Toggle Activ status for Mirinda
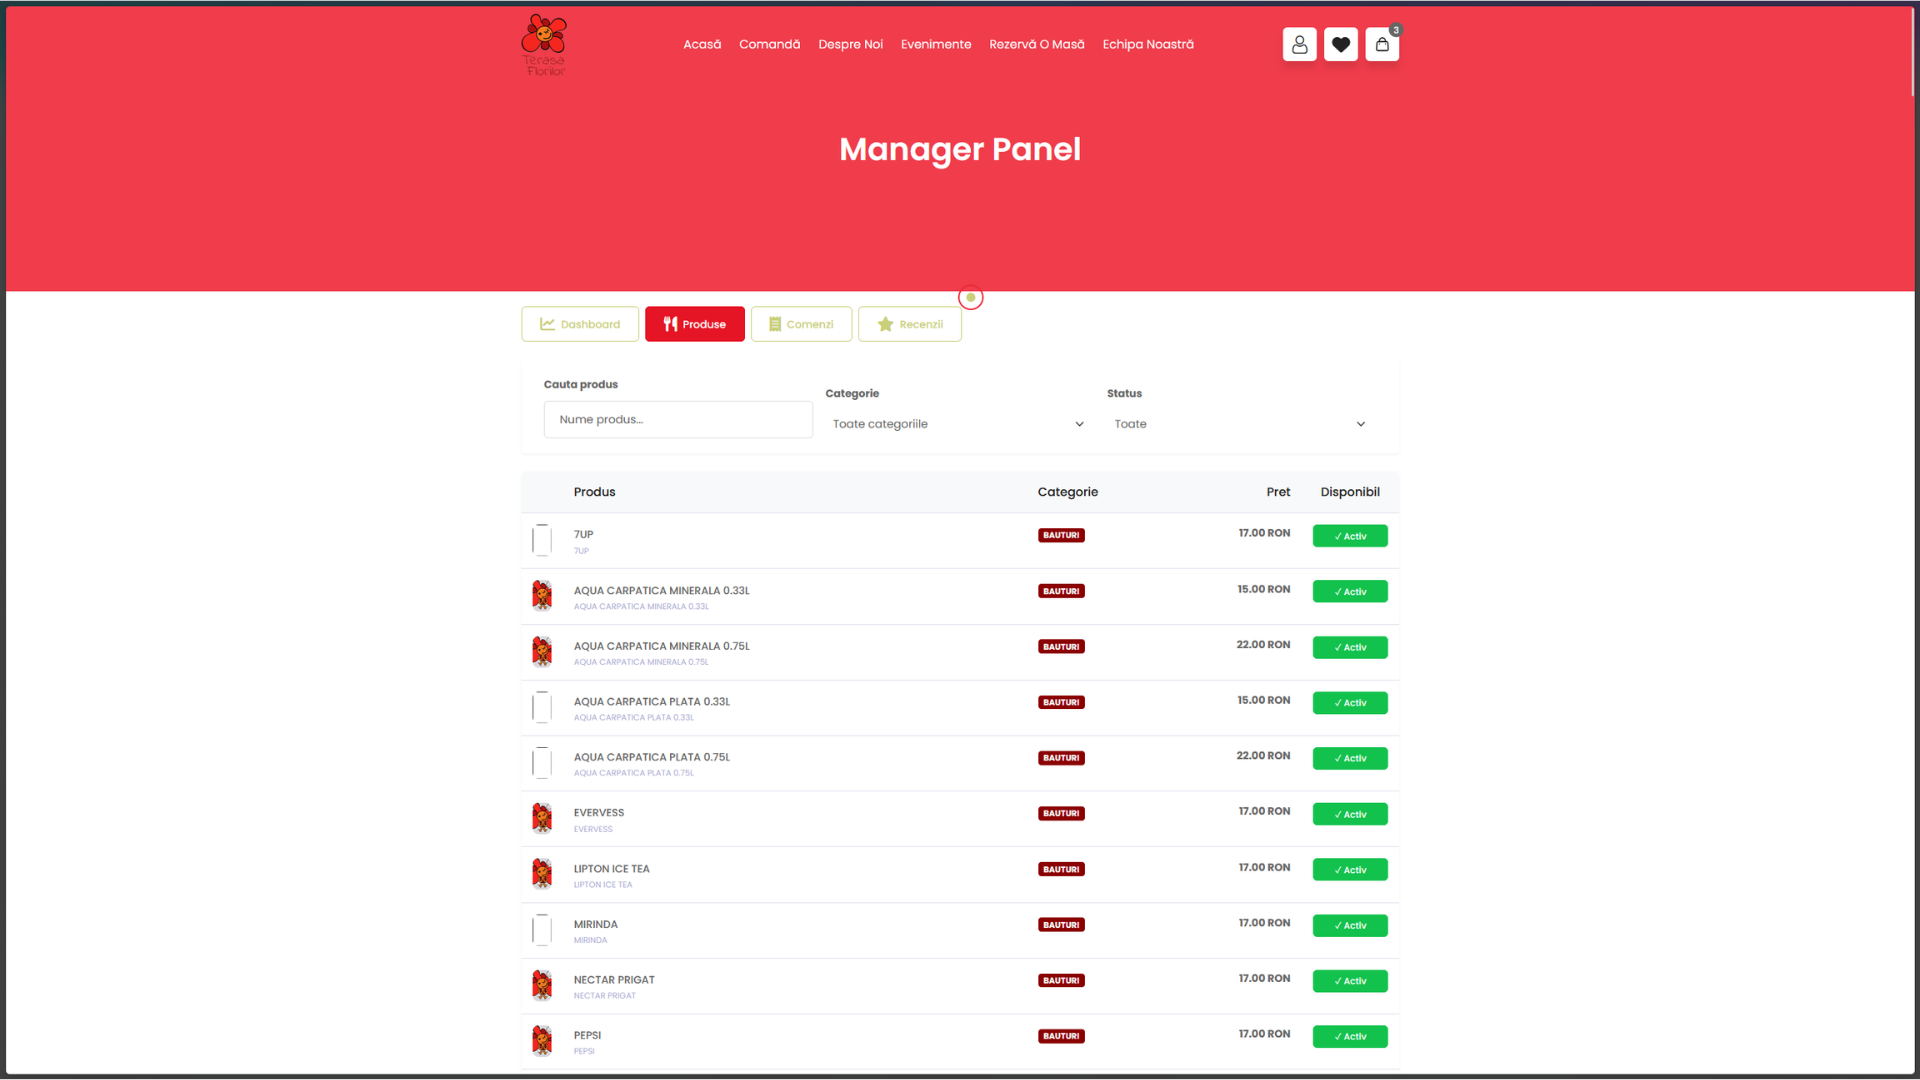The image size is (1920, 1080). coord(1350,925)
